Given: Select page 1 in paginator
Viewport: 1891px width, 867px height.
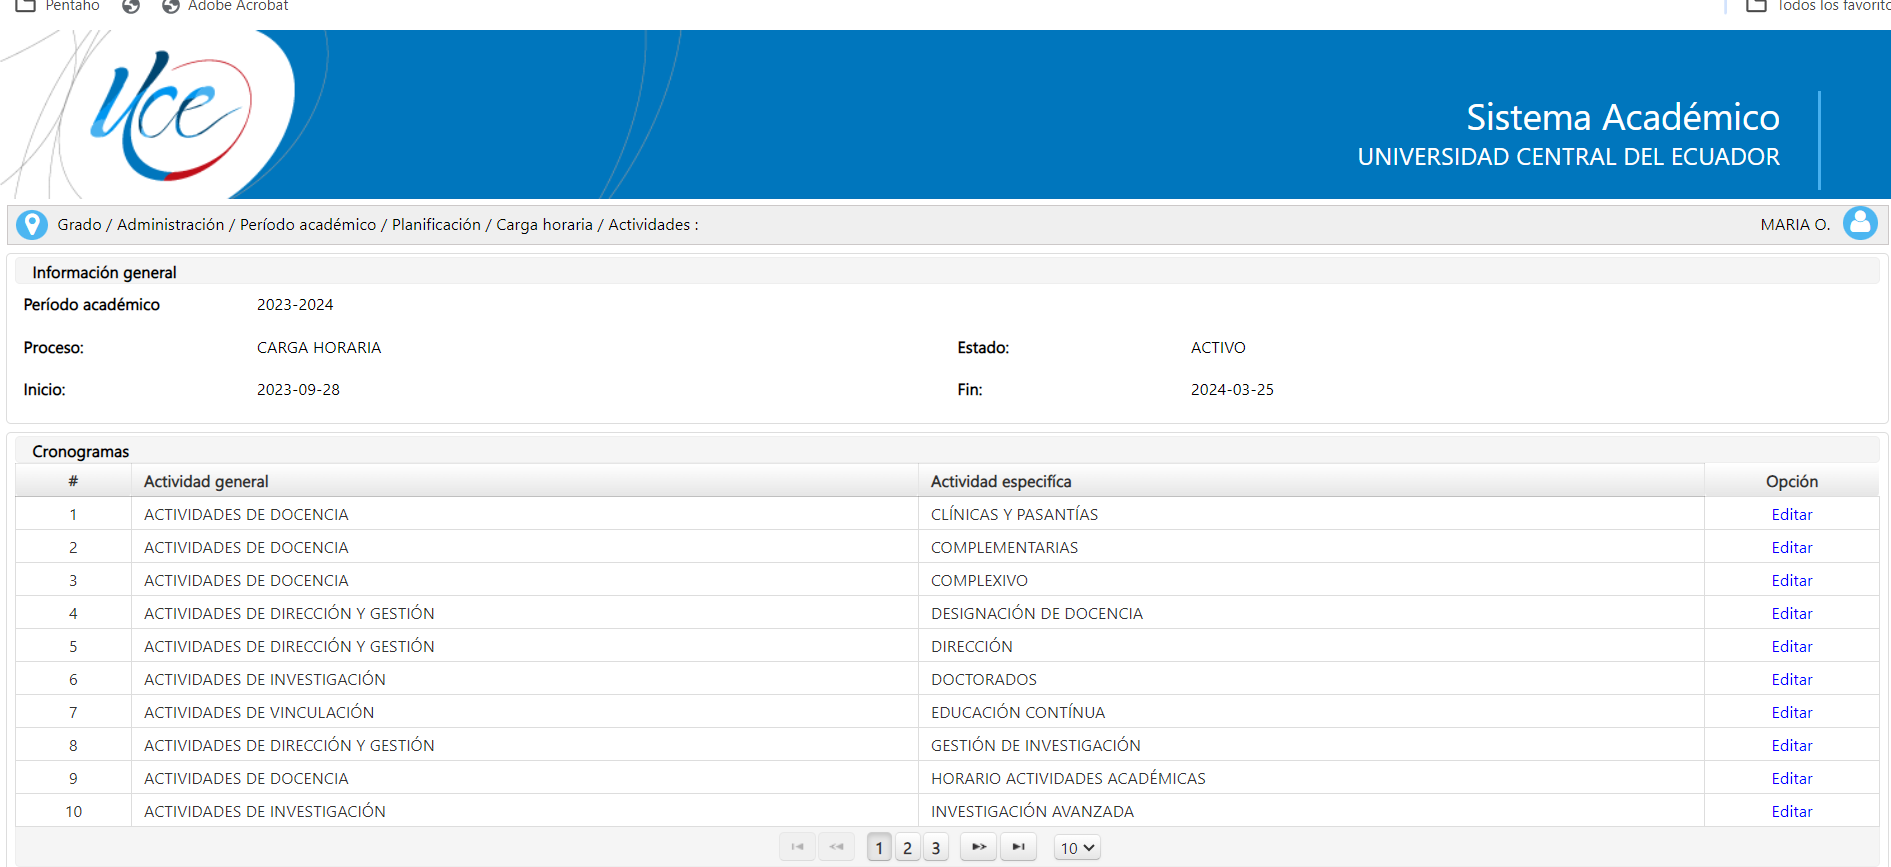Looking at the screenshot, I should 879,848.
